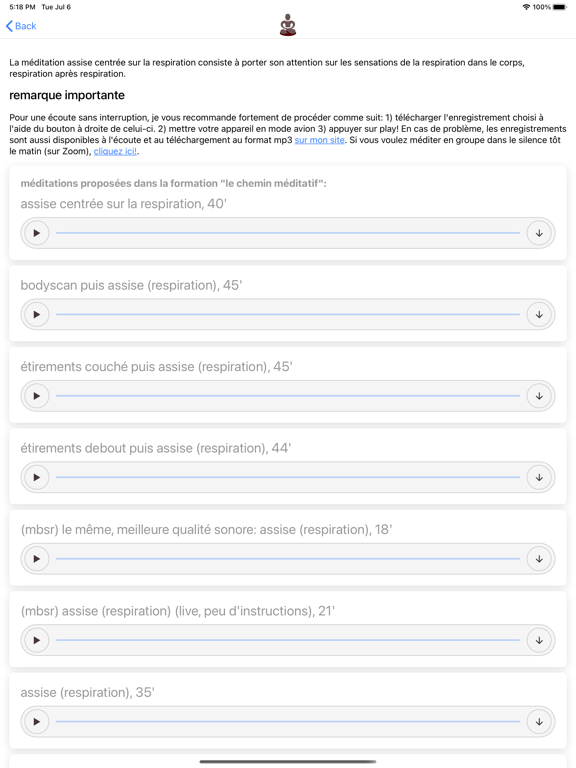
Task: Seek within the étirements debout progress bar
Action: tap(288, 478)
